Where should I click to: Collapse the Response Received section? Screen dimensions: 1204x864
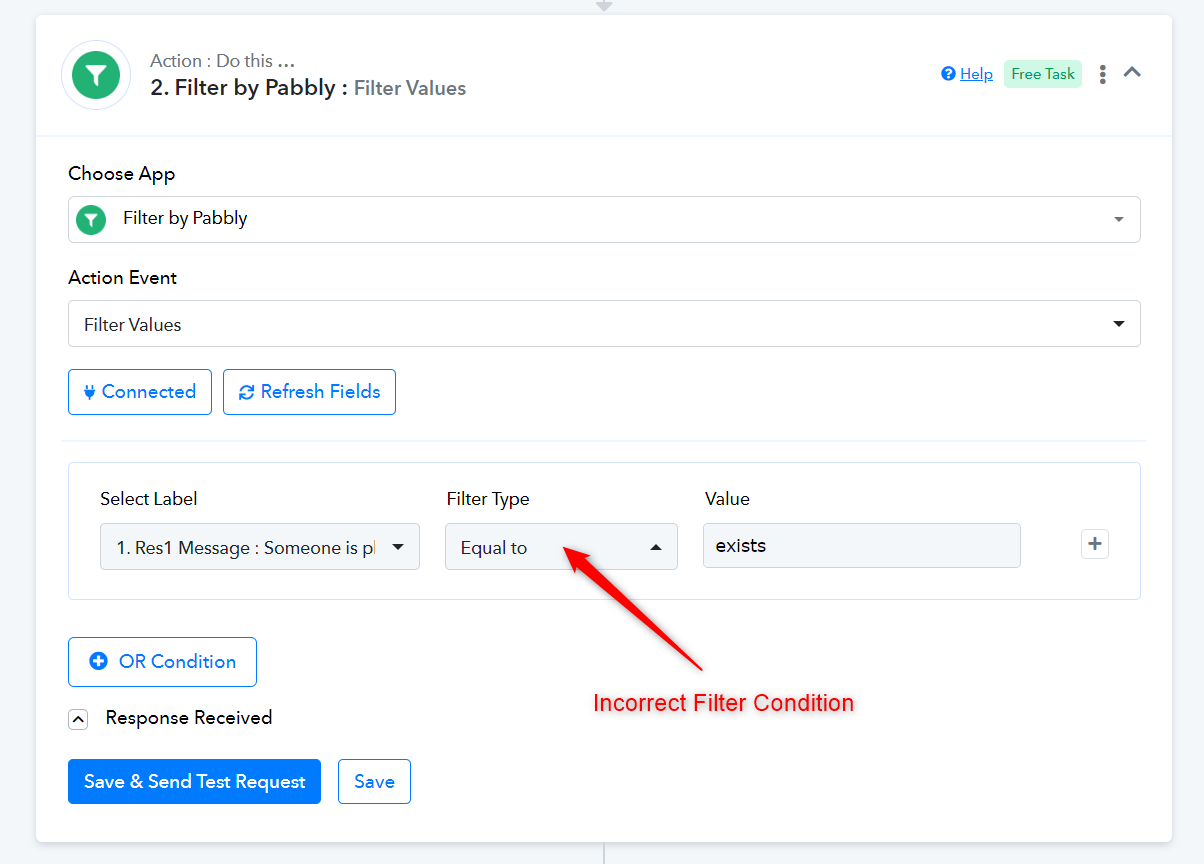(78, 719)
